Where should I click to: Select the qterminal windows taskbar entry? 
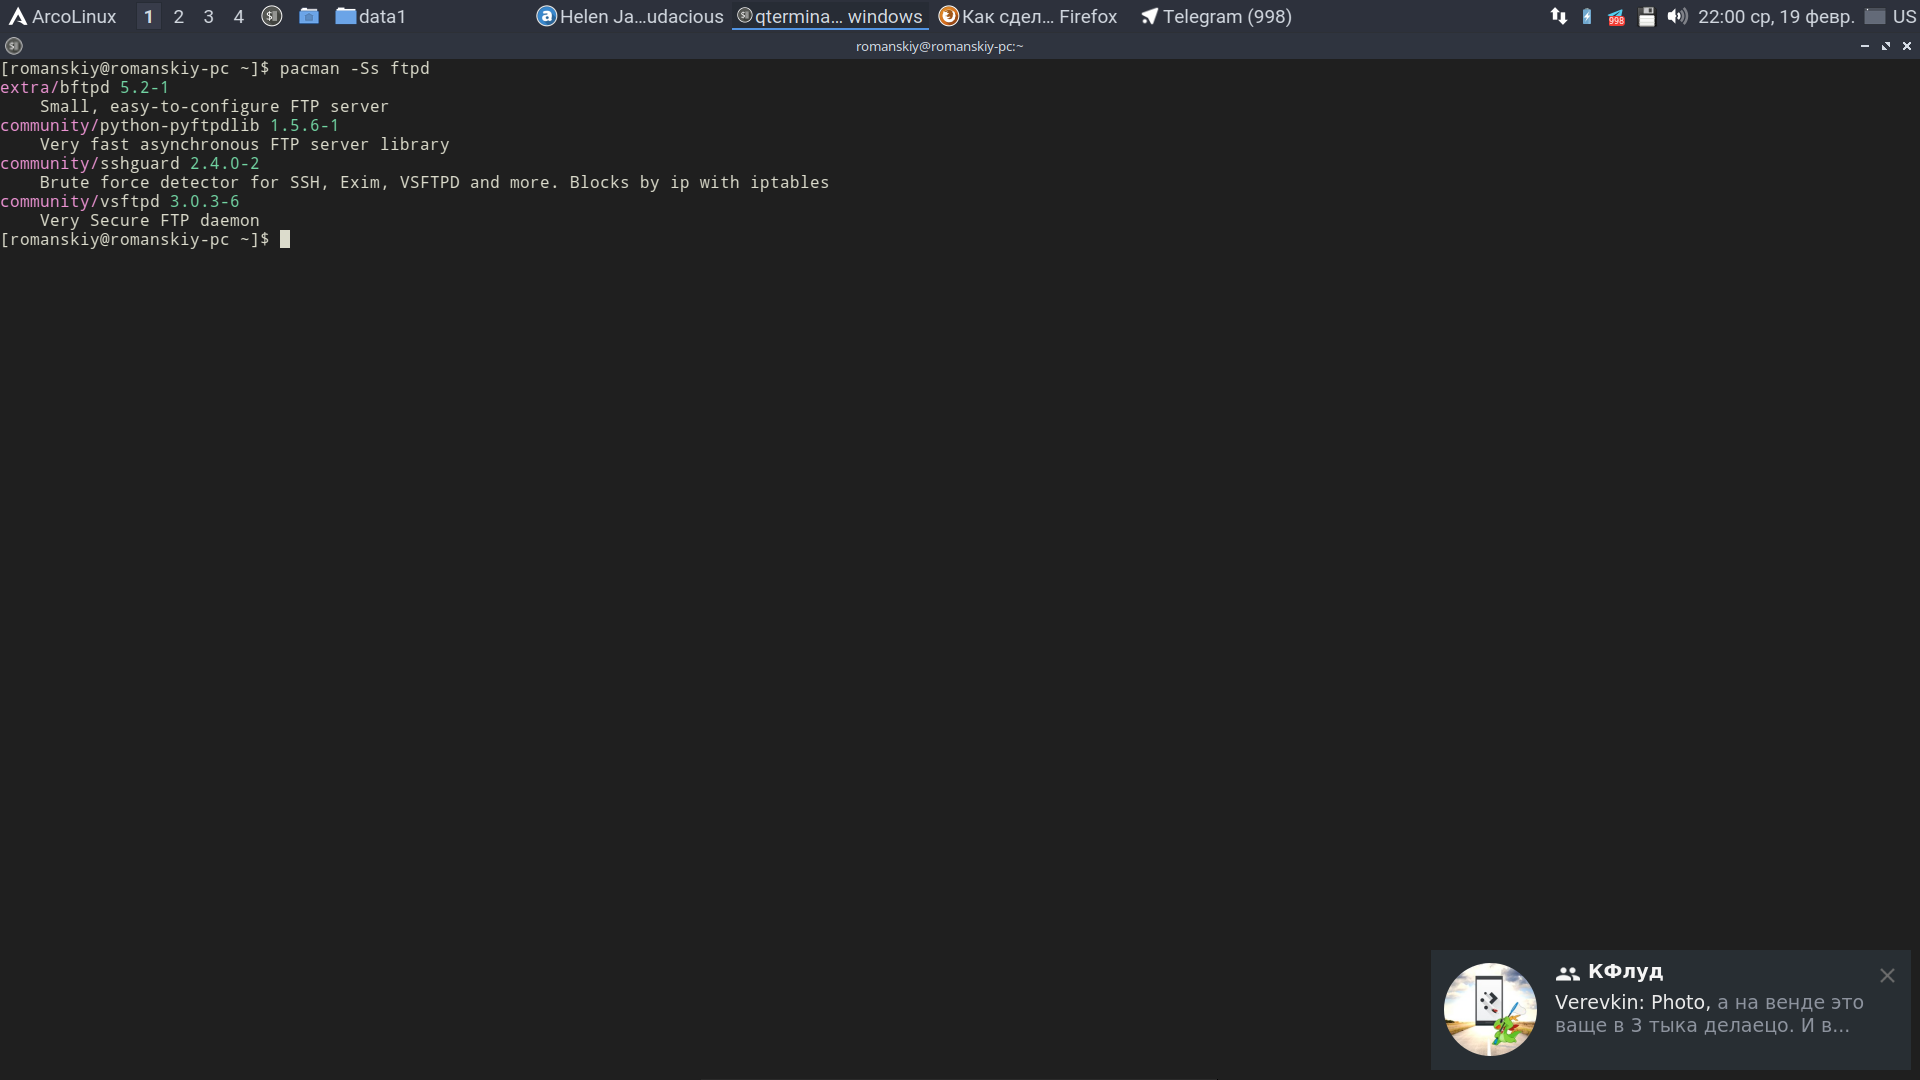click(x=830, y=16)
